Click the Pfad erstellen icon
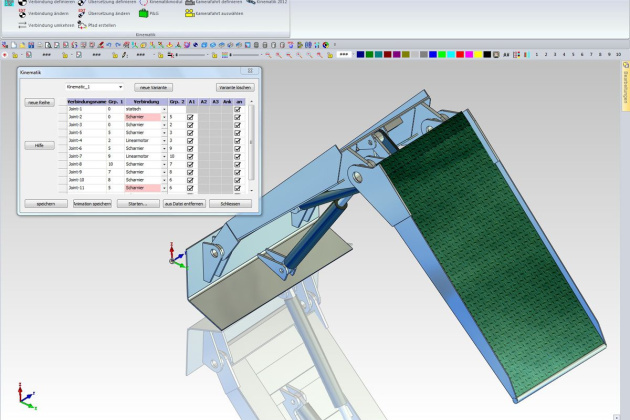The height and width of the screenshot is (420, 630). 81,23
